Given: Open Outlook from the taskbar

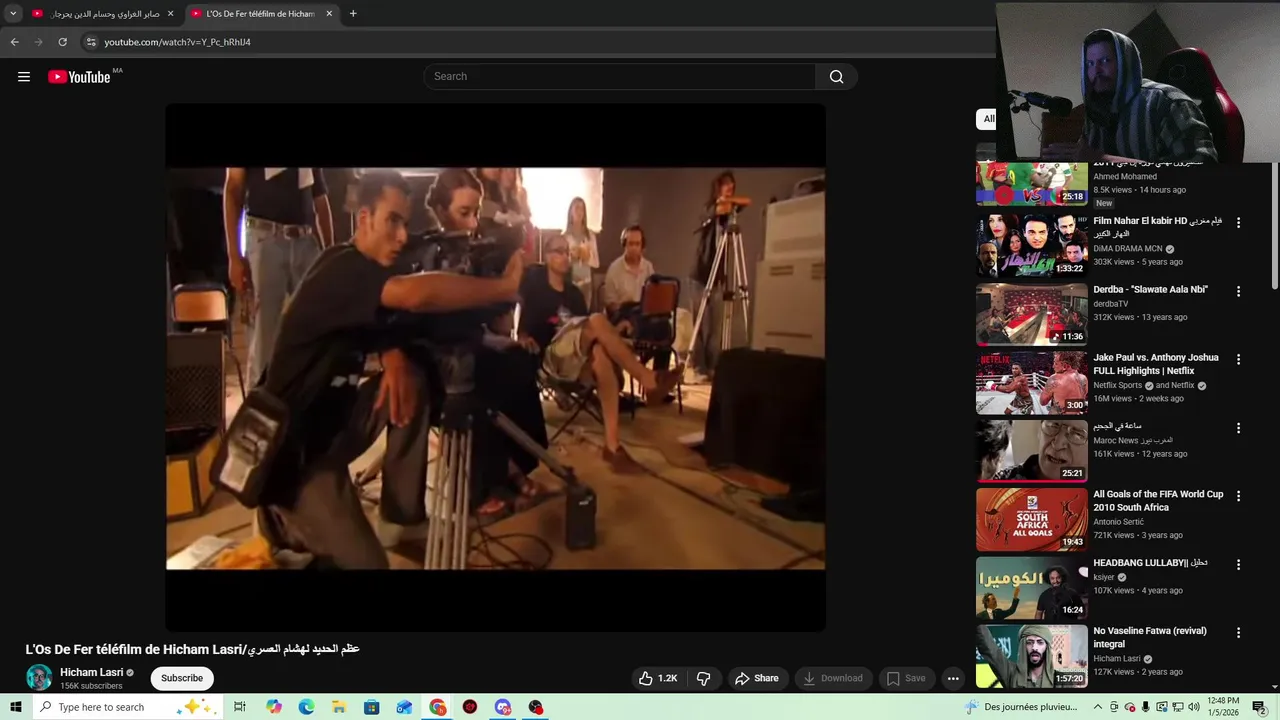Looking at the screenshot, I should point(404,707).
